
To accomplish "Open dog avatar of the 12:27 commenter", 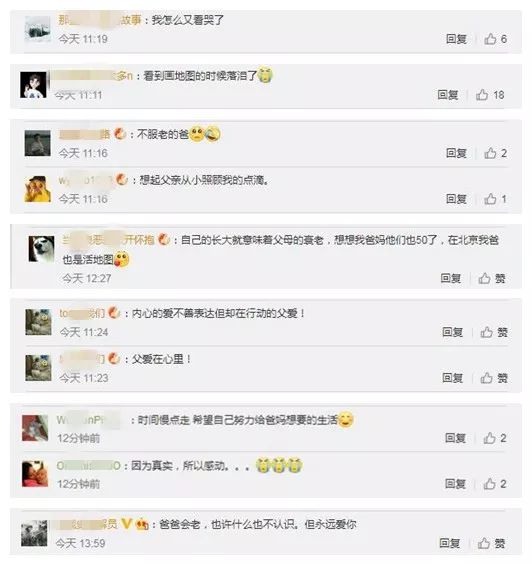I will point(41,249).
